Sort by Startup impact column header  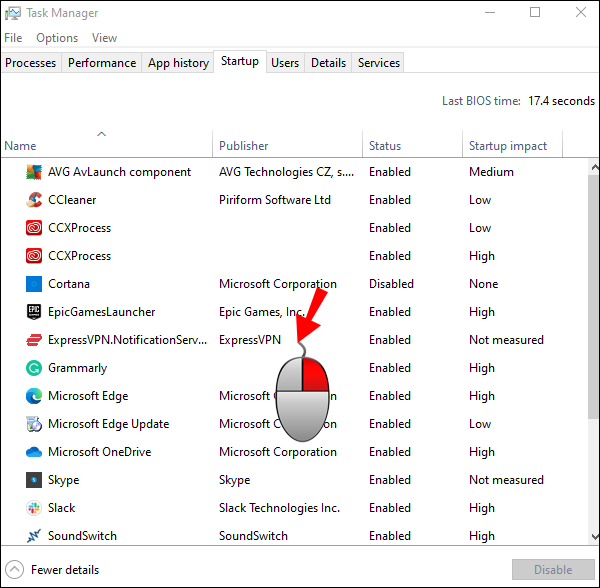[512, 146]
